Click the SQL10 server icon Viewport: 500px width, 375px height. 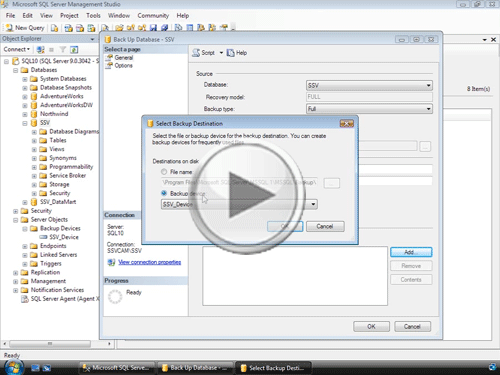[x=15, y=61]
